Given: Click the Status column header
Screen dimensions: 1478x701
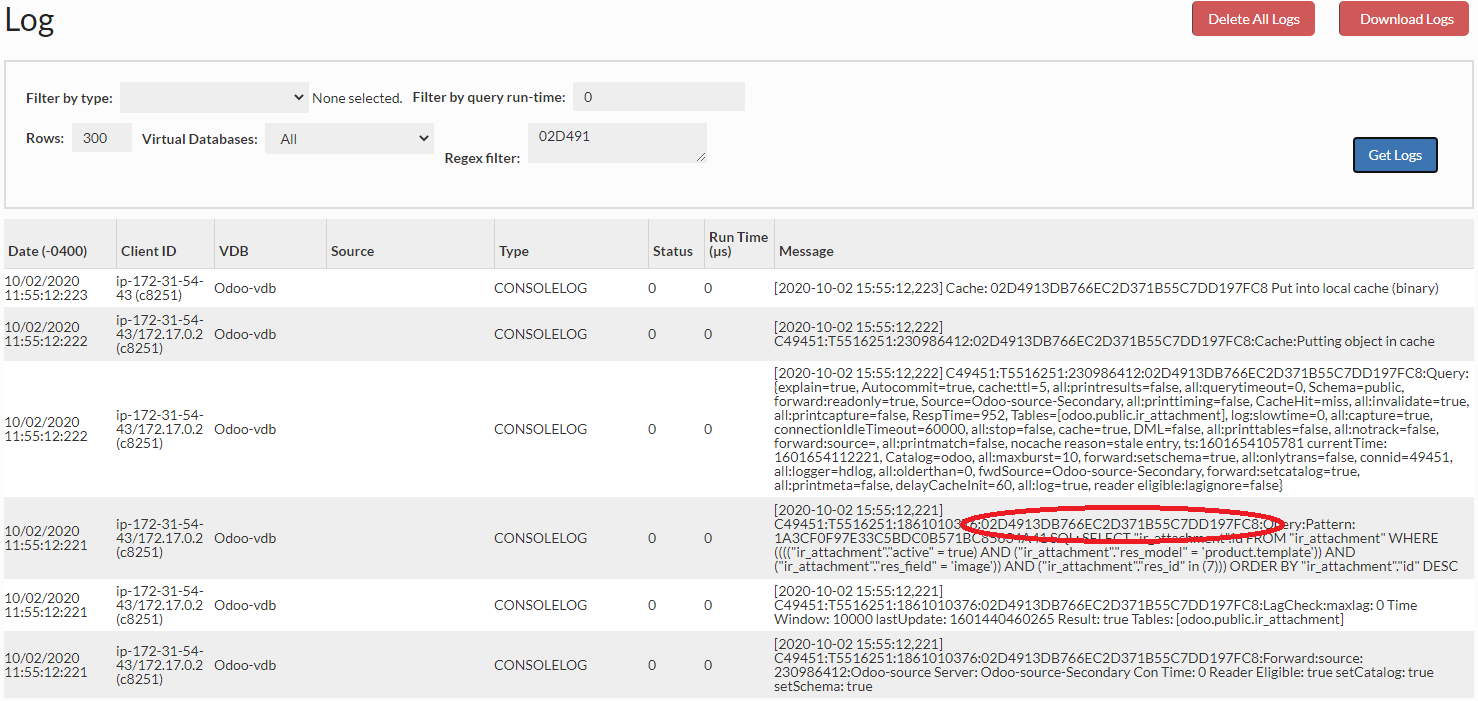Looking at the screenshot, I should click(672, 251).
